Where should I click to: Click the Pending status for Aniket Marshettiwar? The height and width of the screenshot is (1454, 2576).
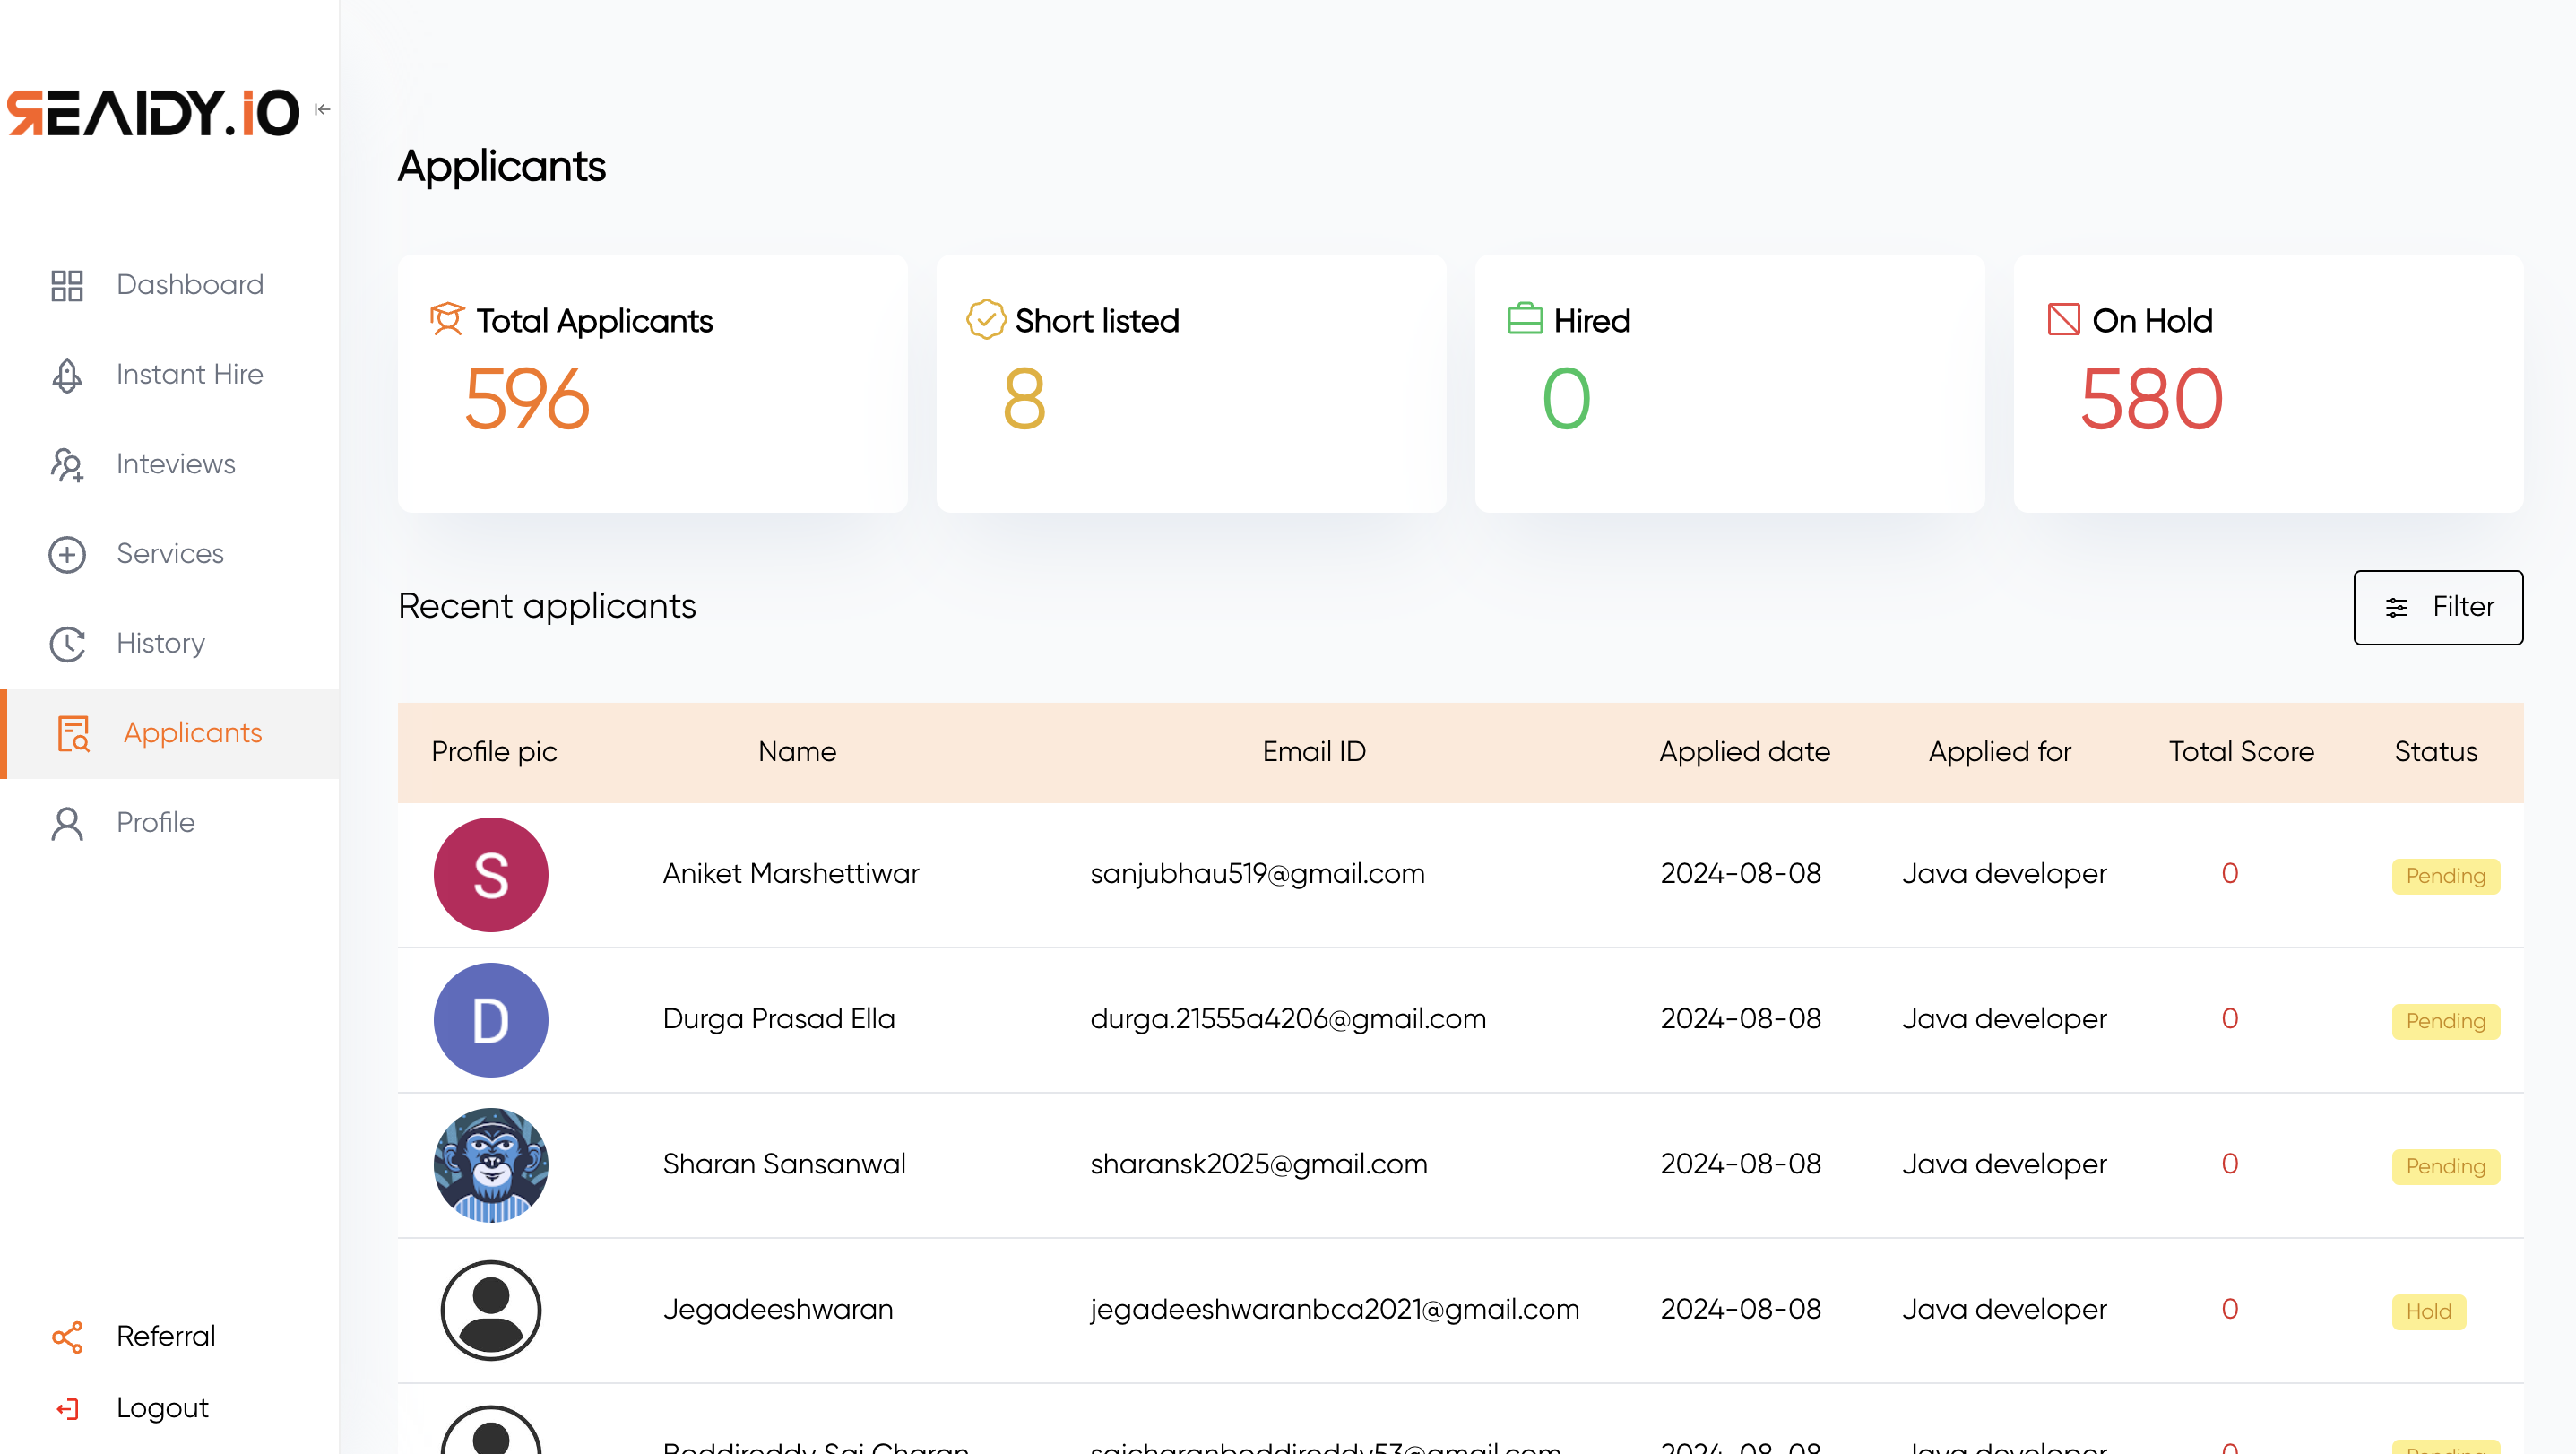pyautogui.click(x=2445, y=876)
